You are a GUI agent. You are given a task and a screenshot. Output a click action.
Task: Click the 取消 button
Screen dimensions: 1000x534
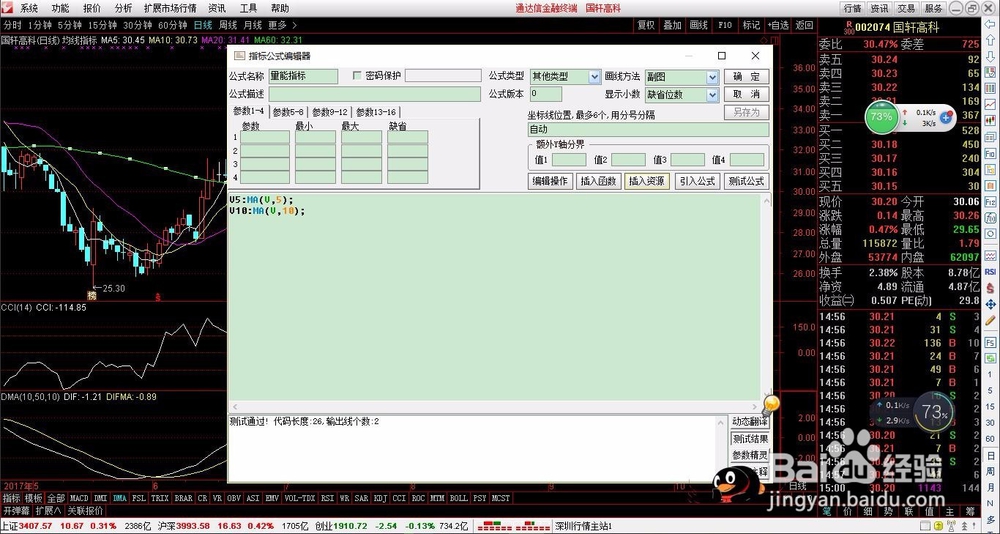click(746, 94)
